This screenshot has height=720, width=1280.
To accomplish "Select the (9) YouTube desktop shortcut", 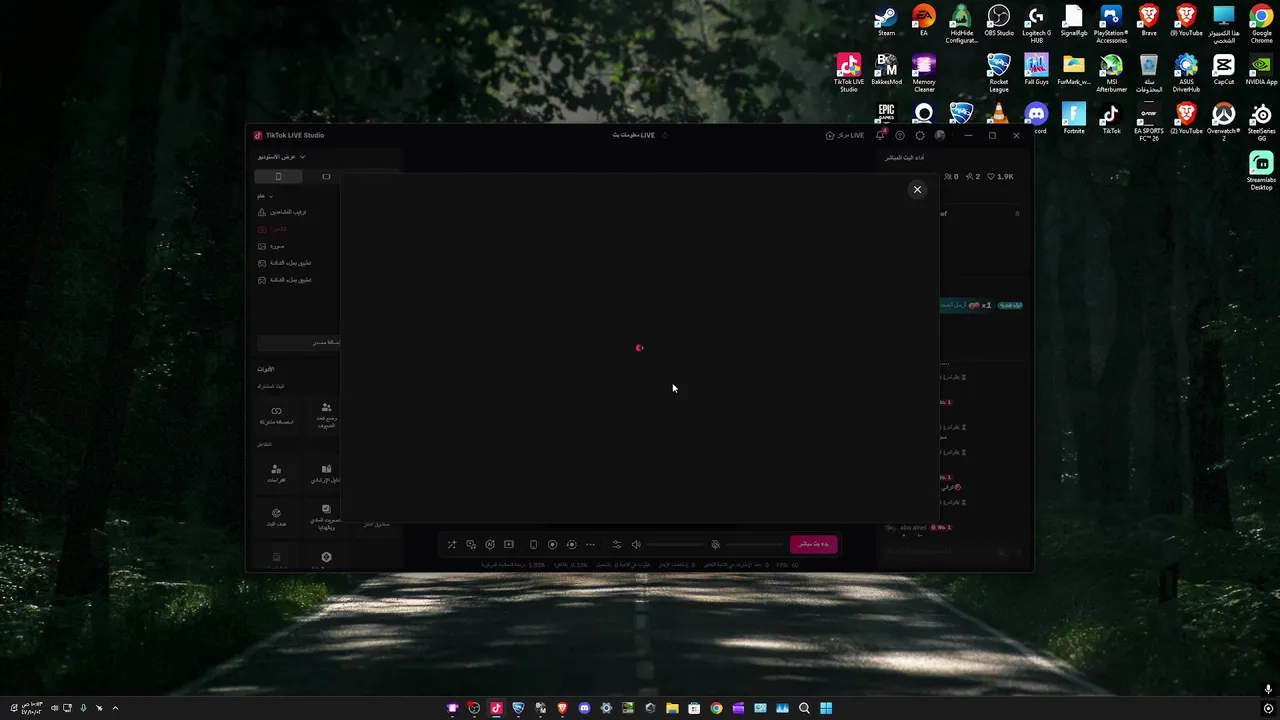I will click(1186, 21).
